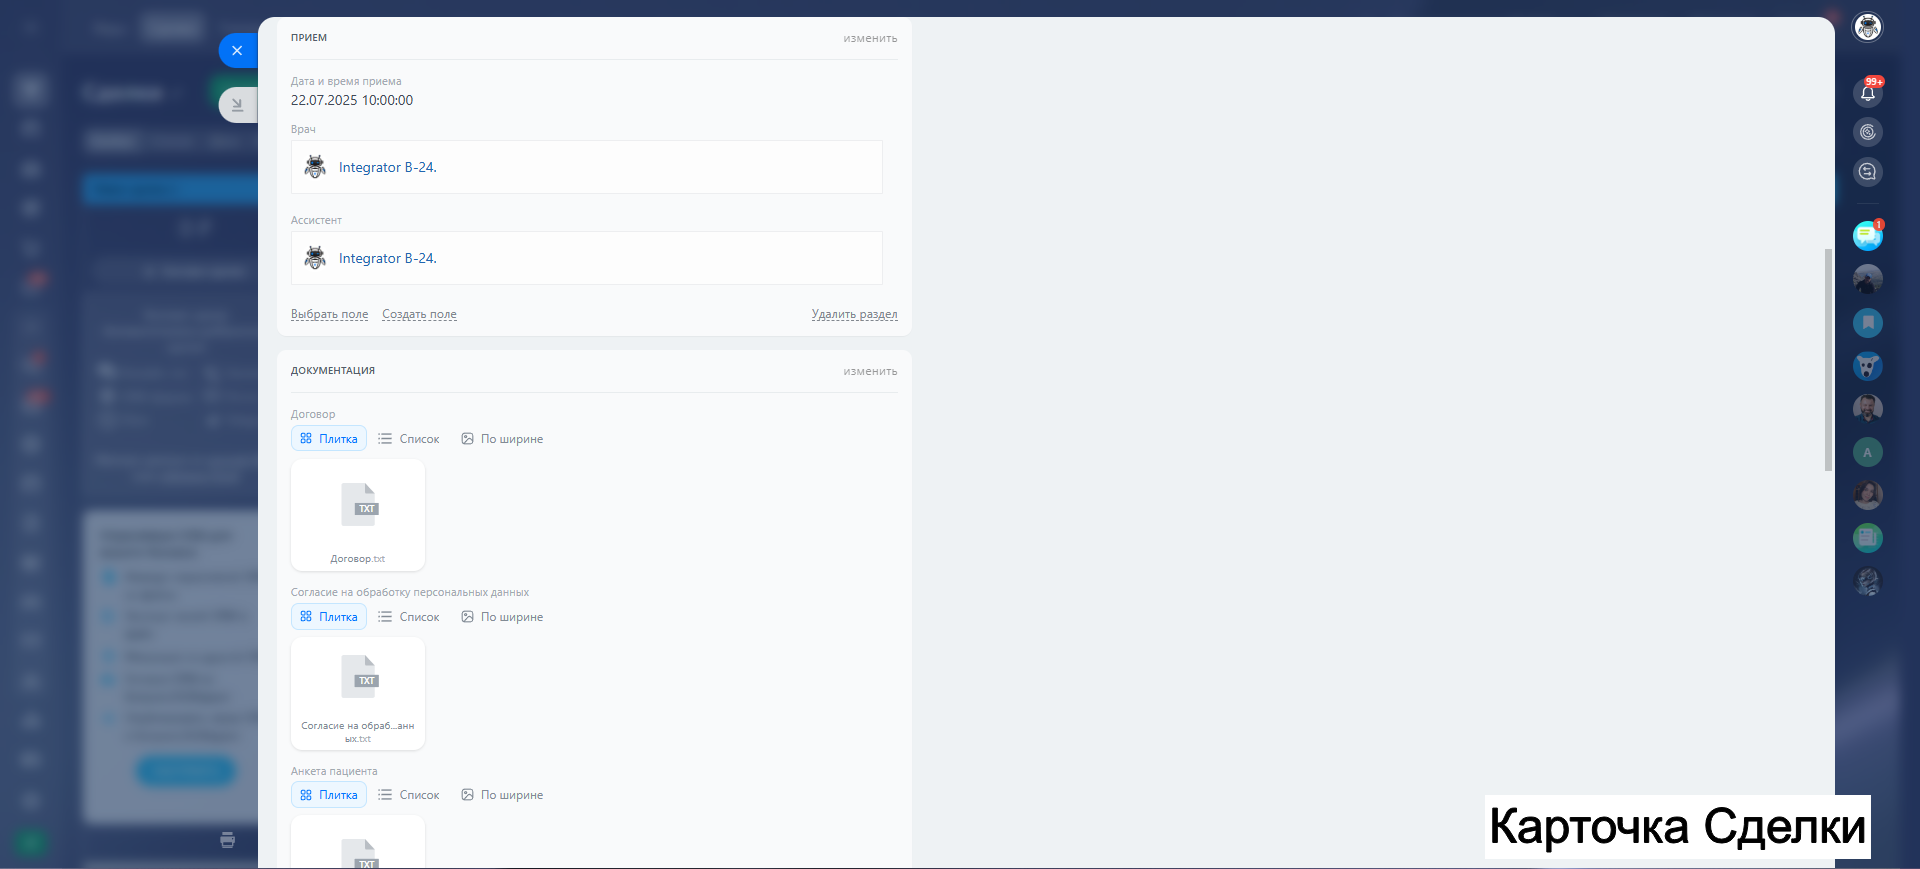Open the dark robot avatar at sidebar bottom
Screen dimensions: 1920x869
[1867, 581]
